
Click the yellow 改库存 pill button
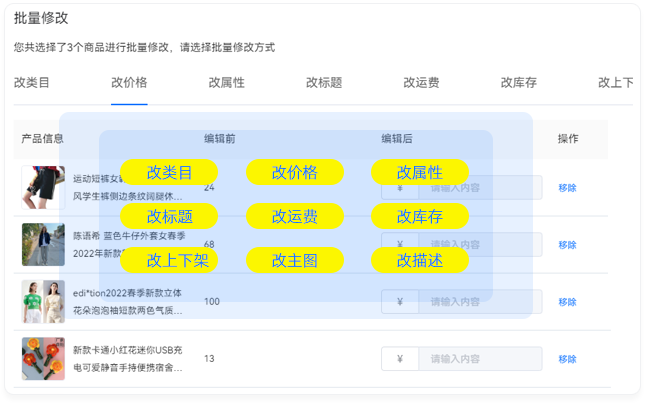[x=420, y=216]
